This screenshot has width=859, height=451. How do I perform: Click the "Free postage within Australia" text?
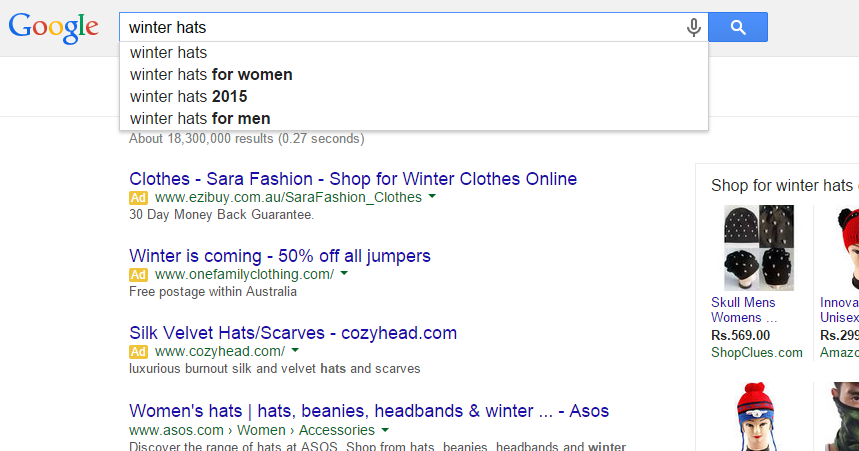point(213,292)
